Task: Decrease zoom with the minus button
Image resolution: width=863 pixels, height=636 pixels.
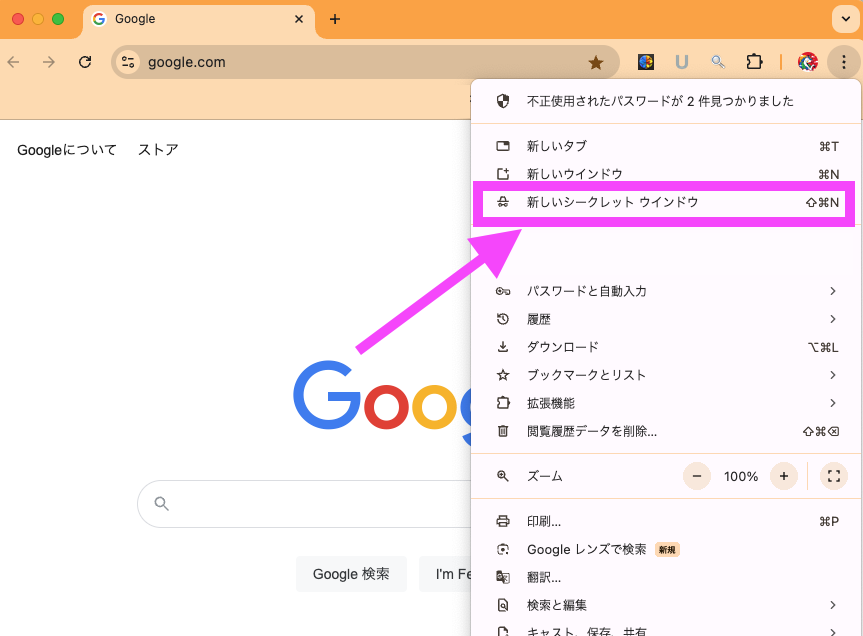Action: pyautogui.click(x=697, y=476)
